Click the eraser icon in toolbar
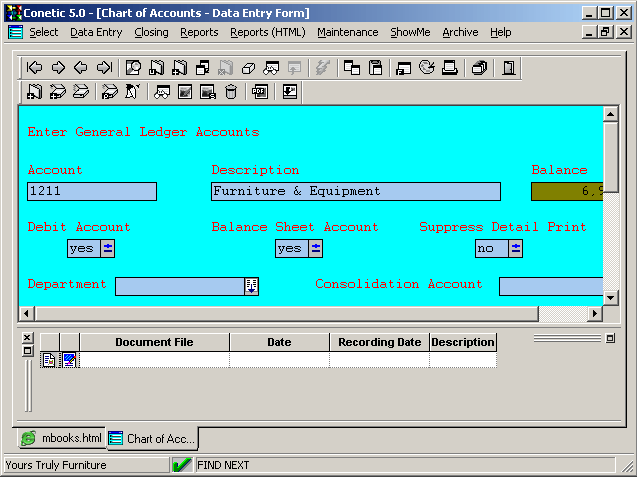The image size is (637, 477). coord(248,68)
